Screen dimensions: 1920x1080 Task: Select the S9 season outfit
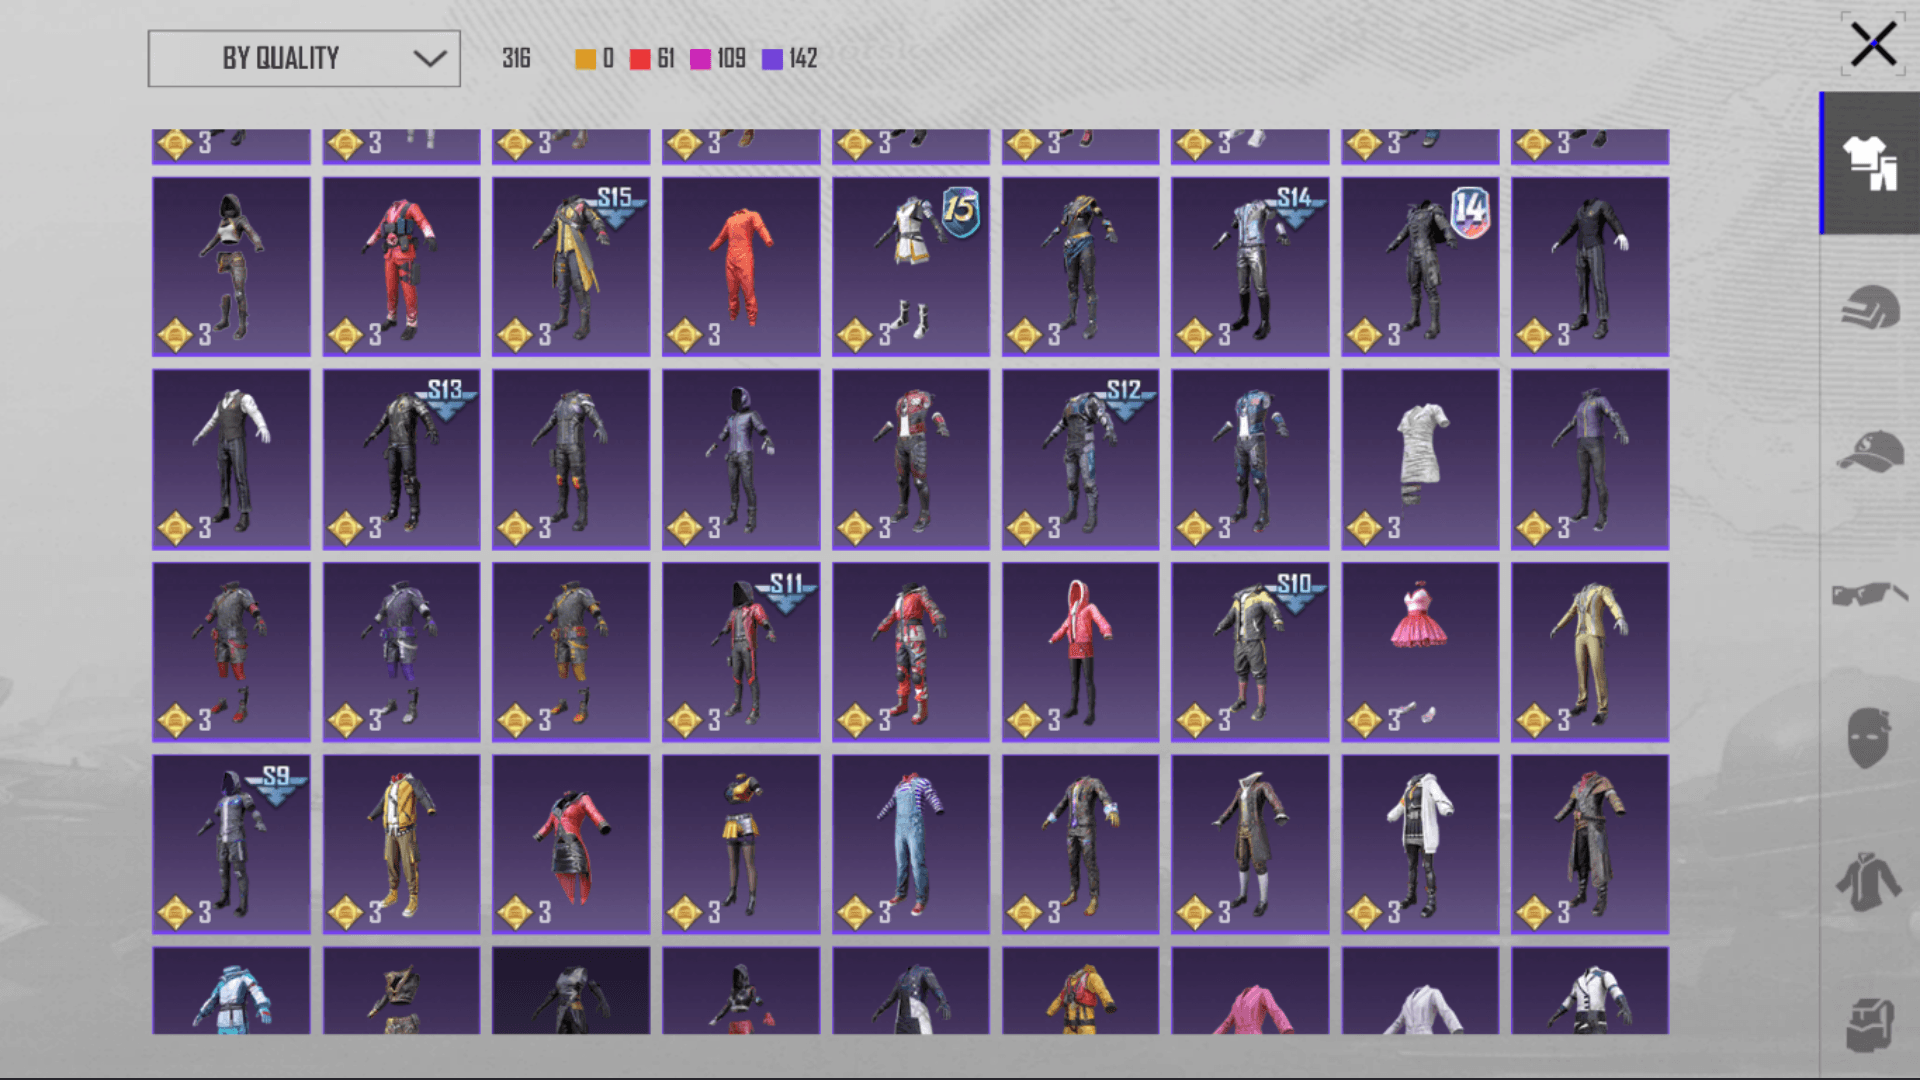[231, 844]
